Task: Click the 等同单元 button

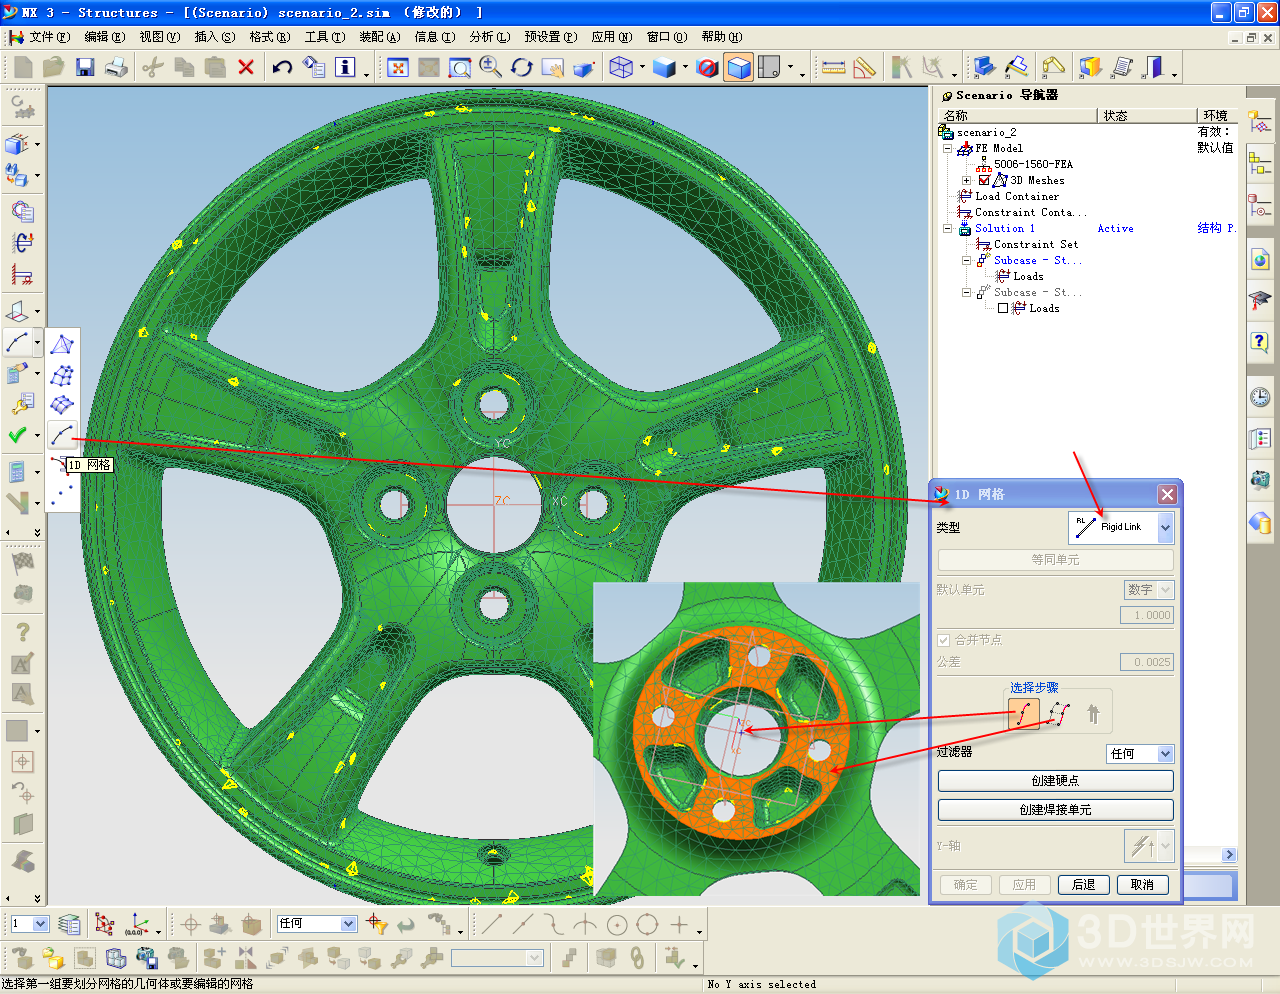Action: tap(1055, 560)
